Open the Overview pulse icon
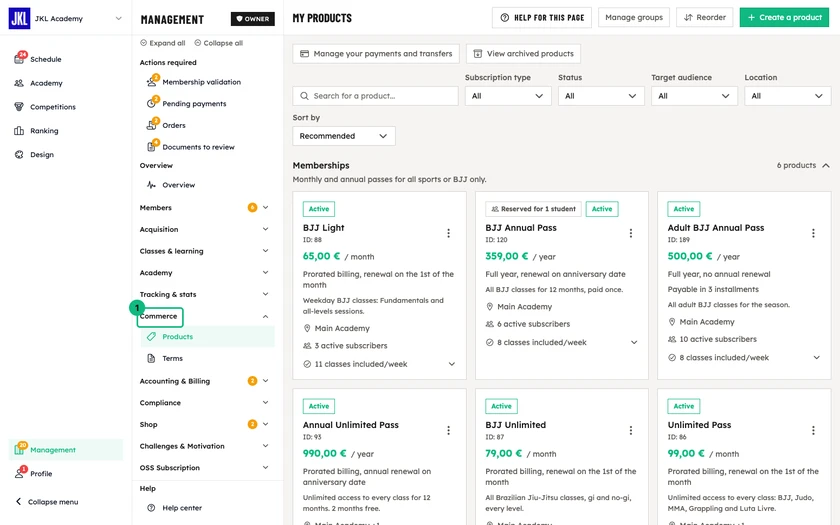The image size is (840, 525). [152, 185]
